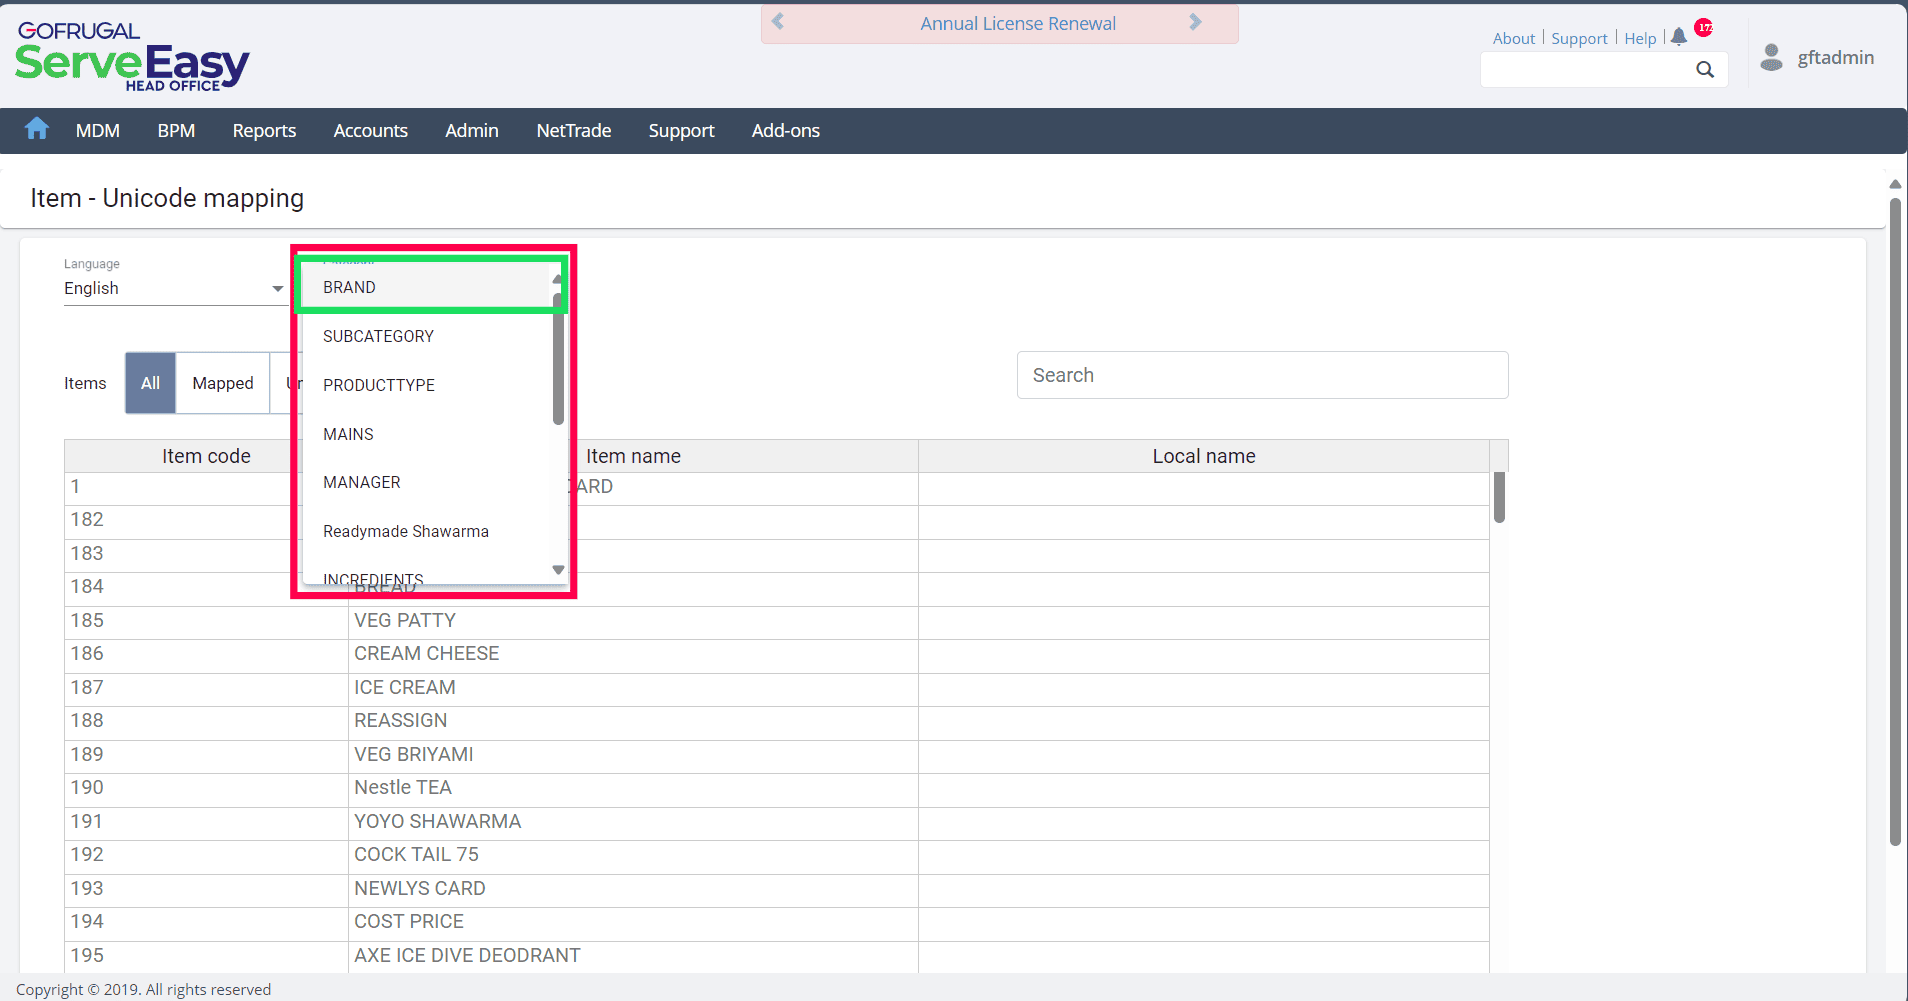Open the notification bell icon
Screen dimensions: 1908x1001
1679,37
